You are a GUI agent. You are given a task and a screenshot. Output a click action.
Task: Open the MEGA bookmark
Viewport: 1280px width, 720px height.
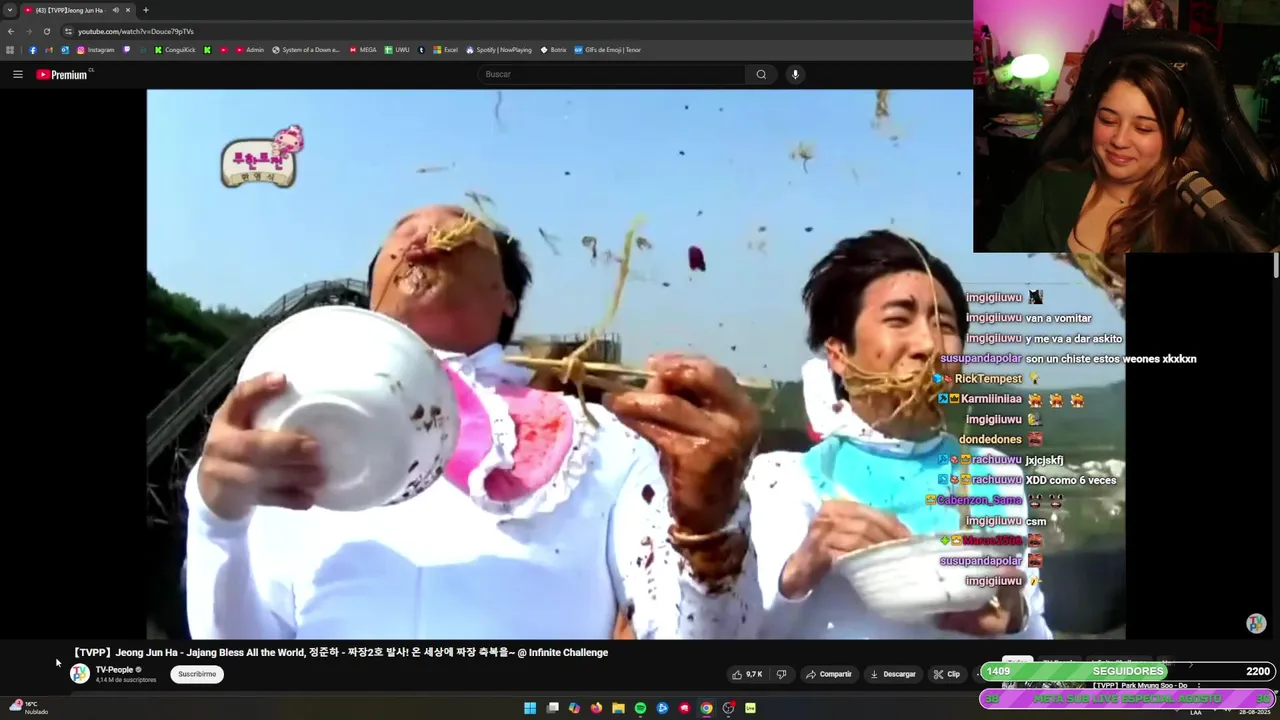pyautogui.click(x=363, y=50)
